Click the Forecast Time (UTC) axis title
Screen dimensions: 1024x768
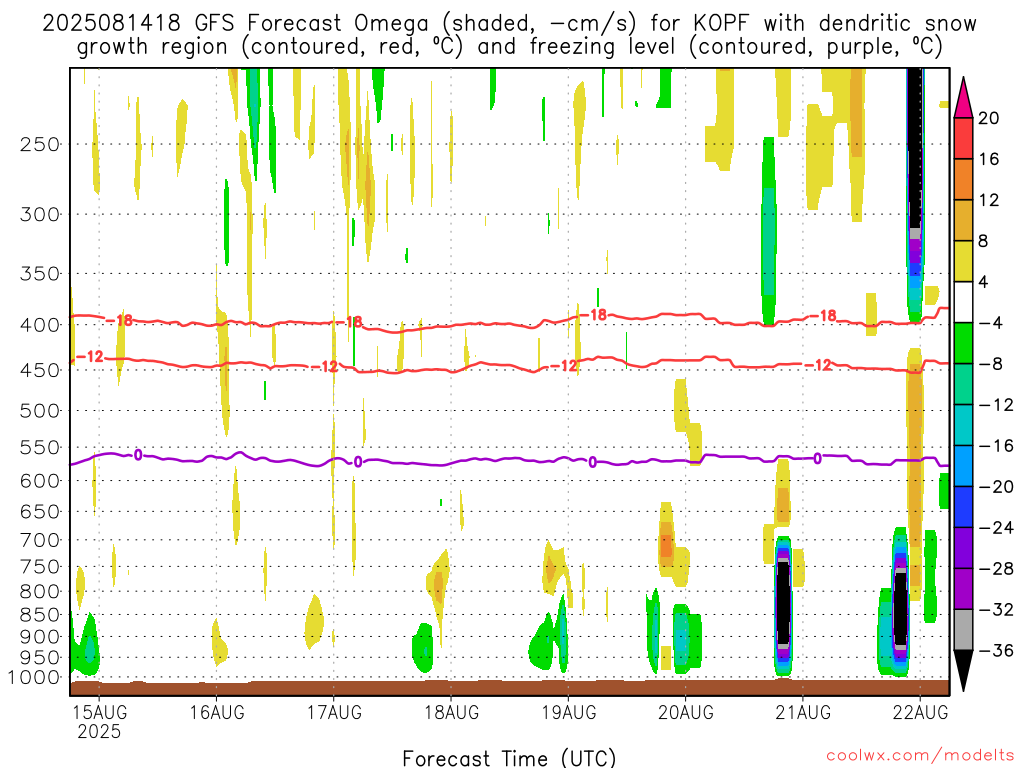click(x=509, y=758)
